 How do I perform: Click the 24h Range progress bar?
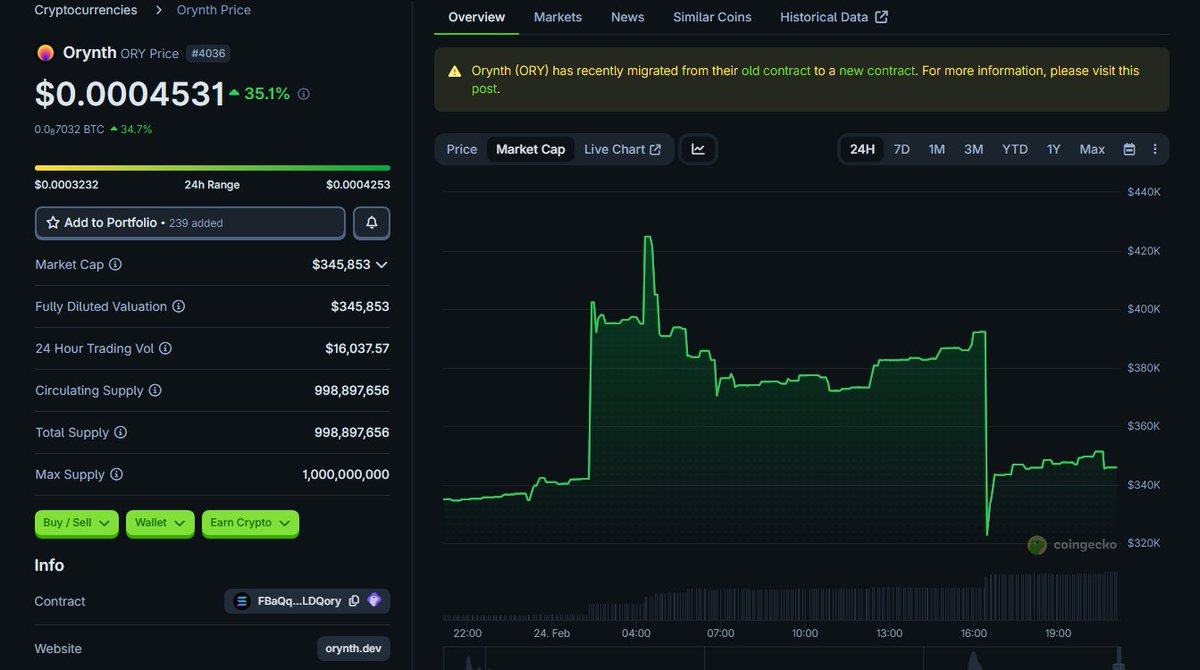pos(212,168)
